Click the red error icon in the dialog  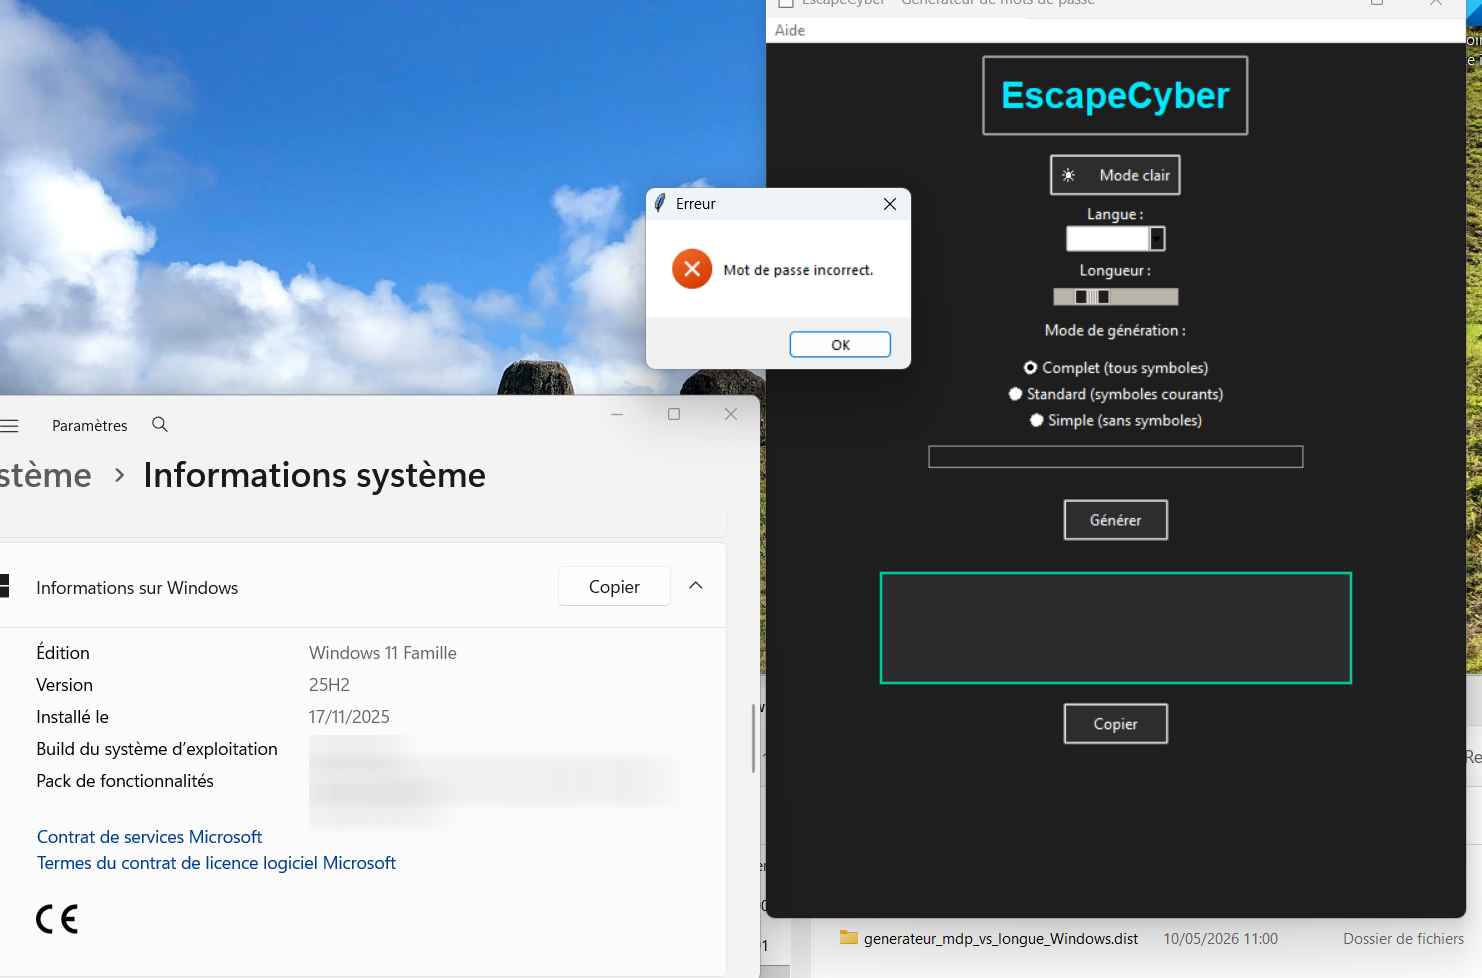pos(692,269)
